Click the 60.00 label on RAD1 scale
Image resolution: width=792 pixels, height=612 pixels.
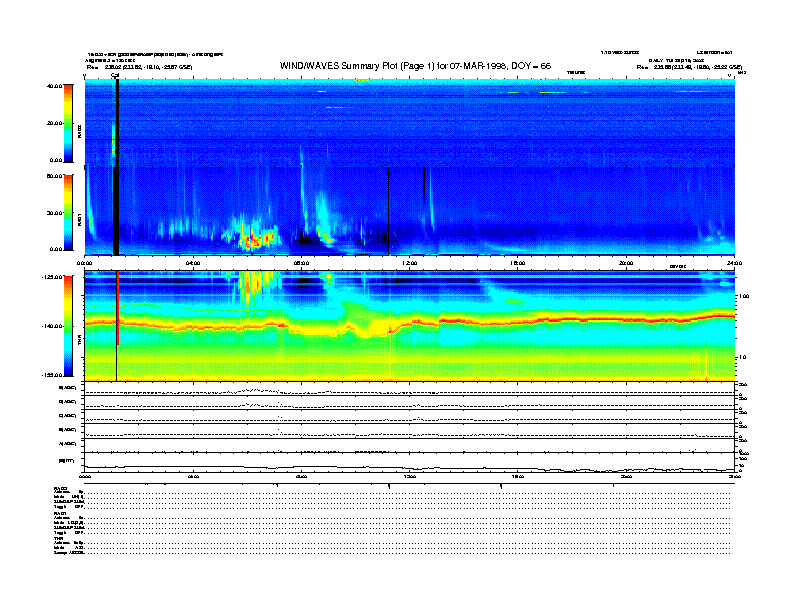(54, 176)
